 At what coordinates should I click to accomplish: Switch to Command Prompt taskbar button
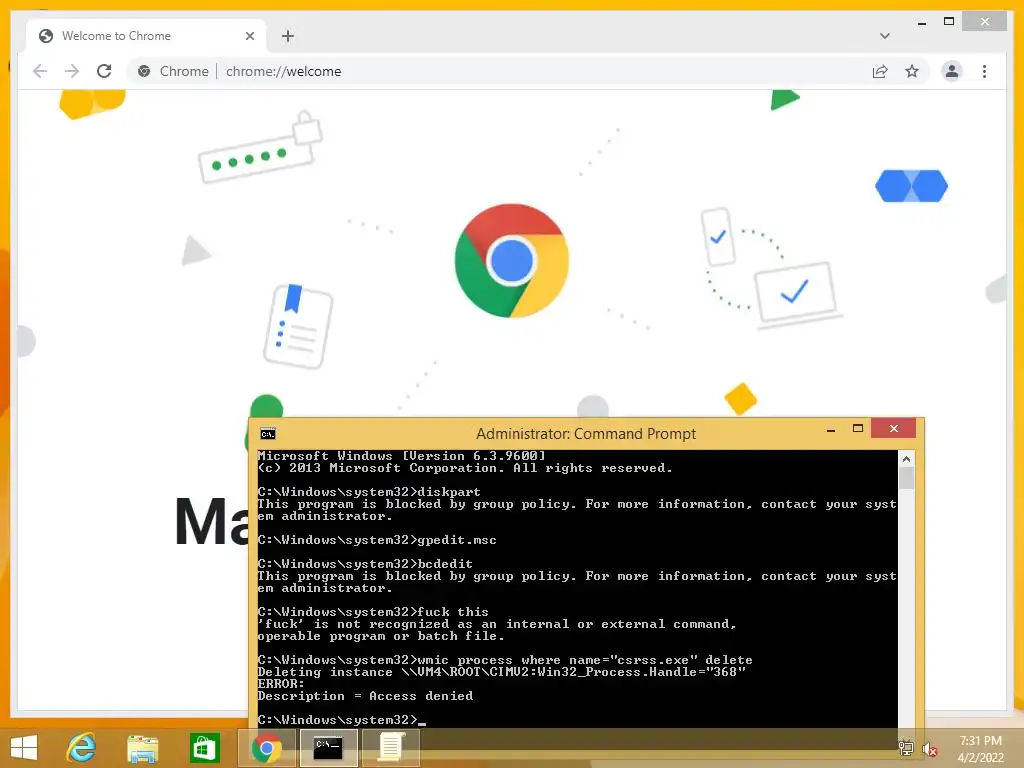328,748
